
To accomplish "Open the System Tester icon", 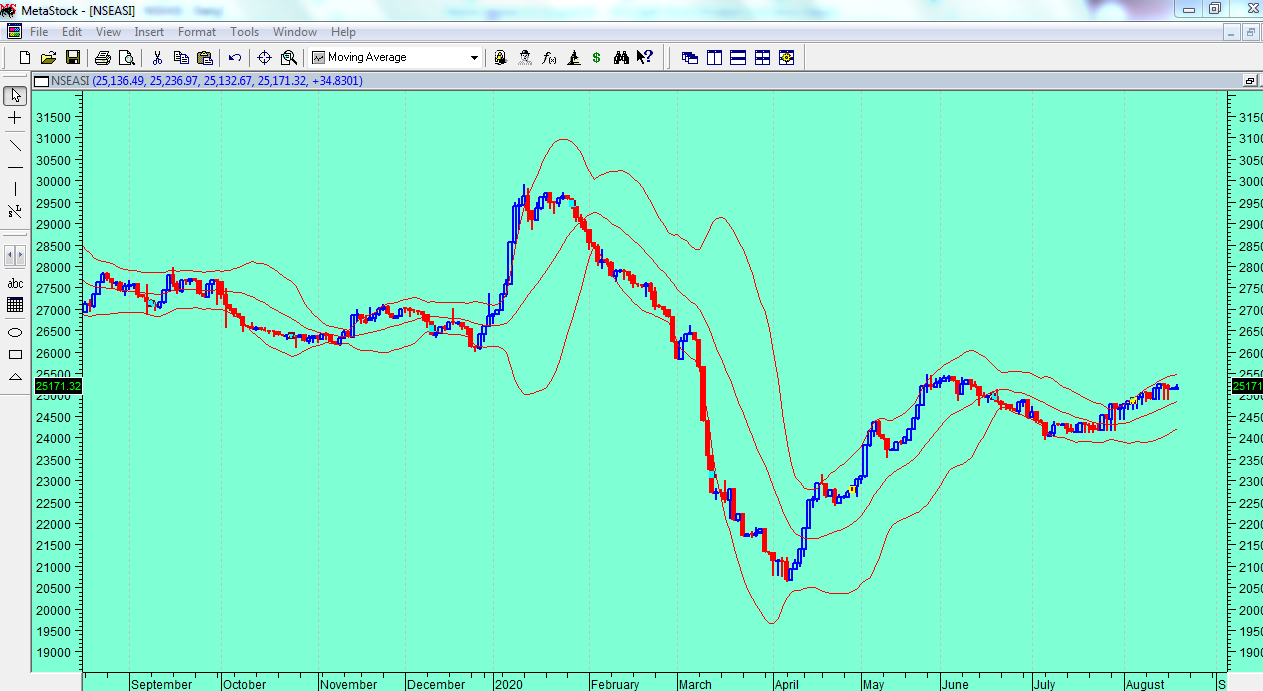I will [x=573, y=58].
